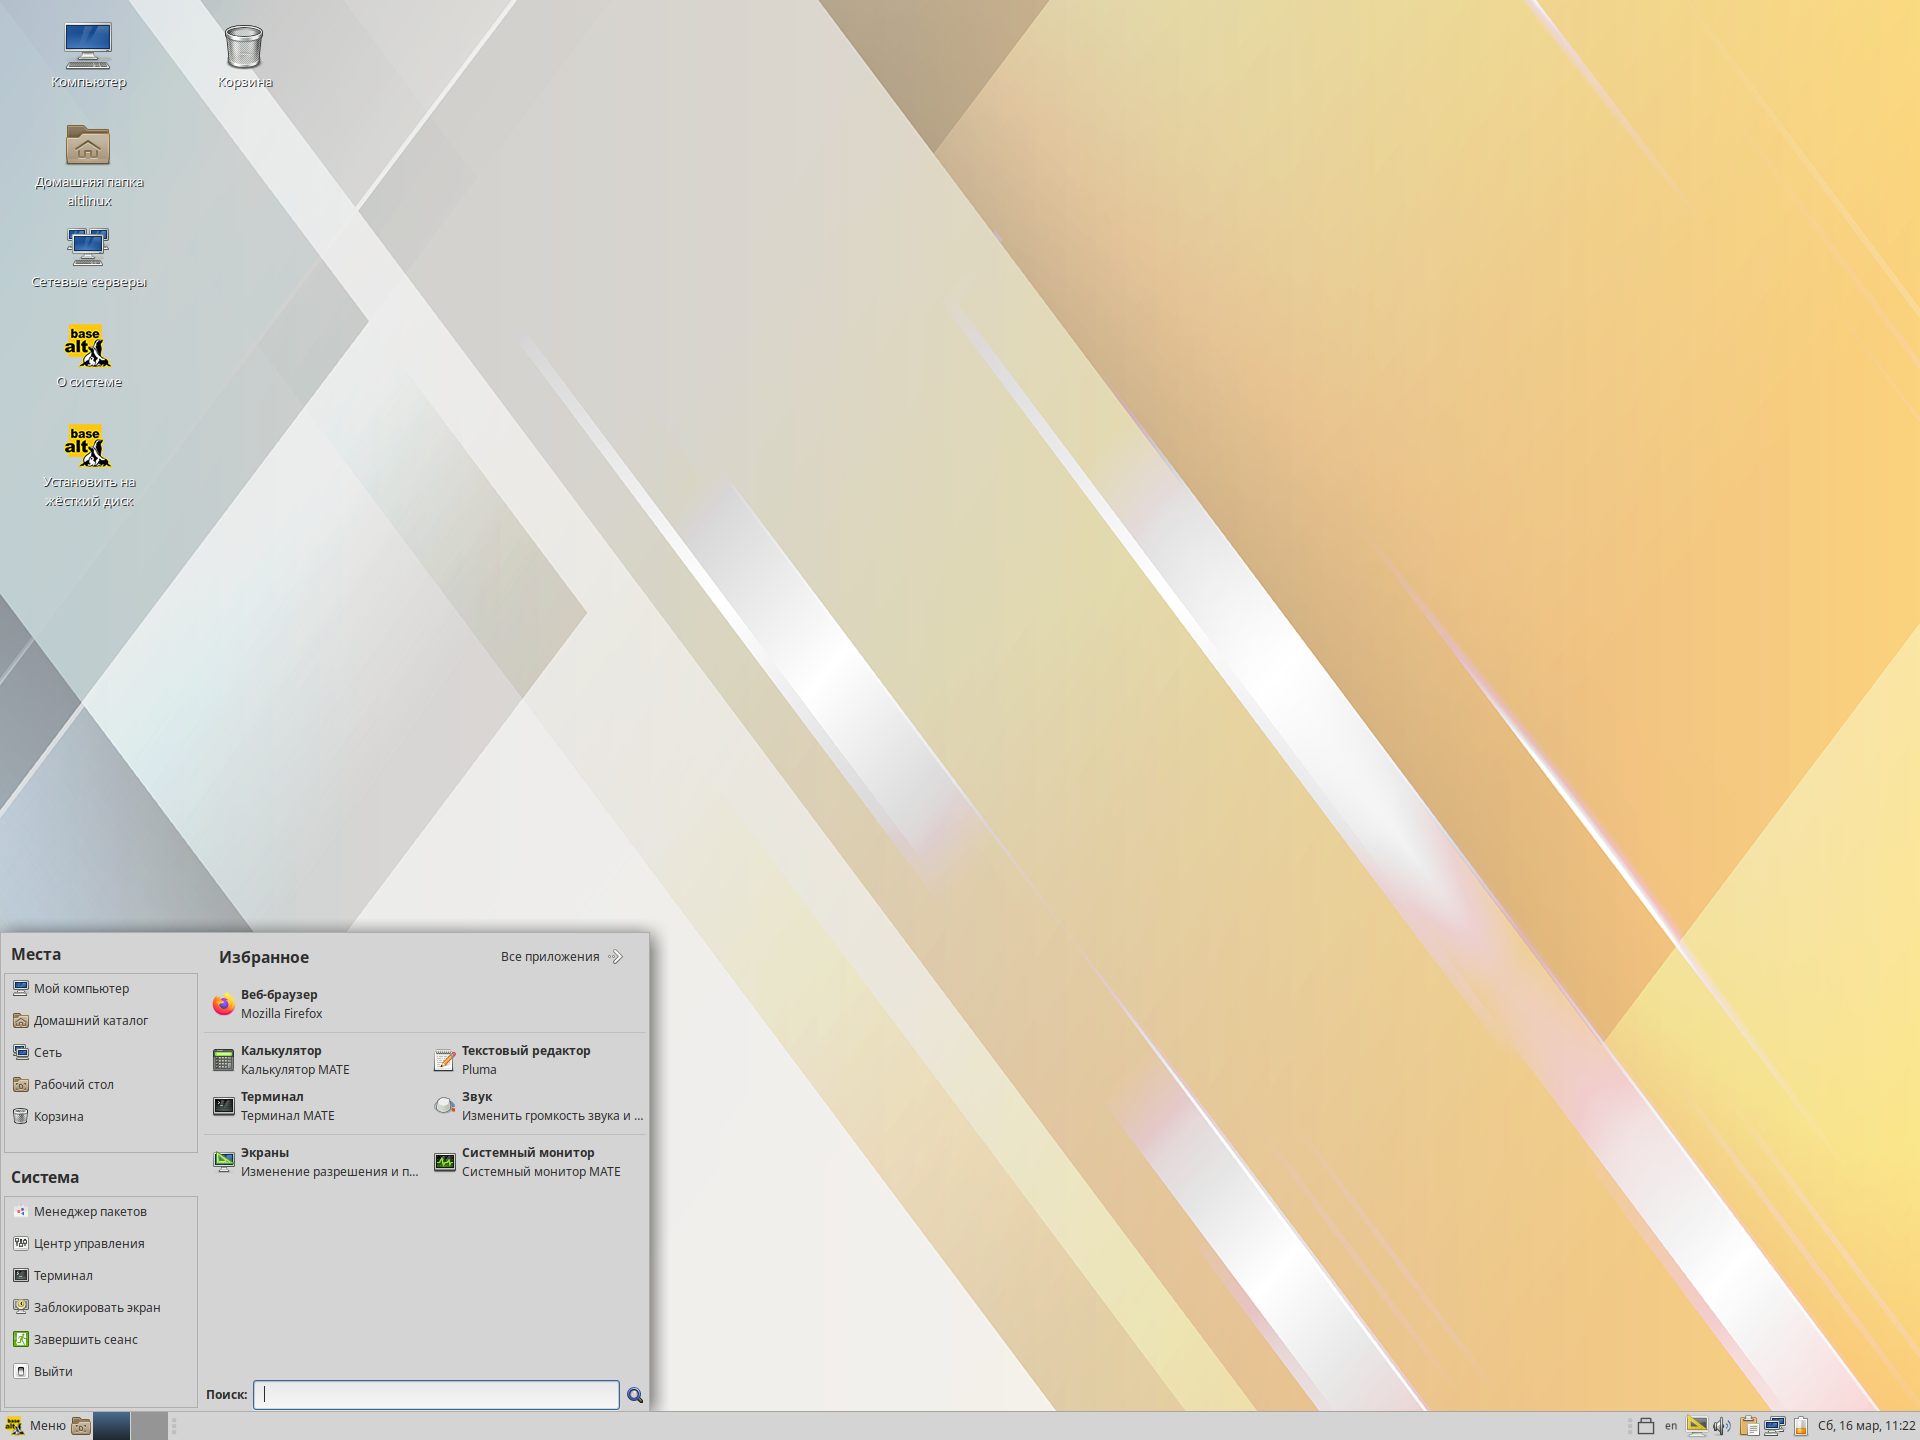Open Корзина in Места list
The width and height of the screenshot is (1920, 1440).
[x=101, y=1116]
